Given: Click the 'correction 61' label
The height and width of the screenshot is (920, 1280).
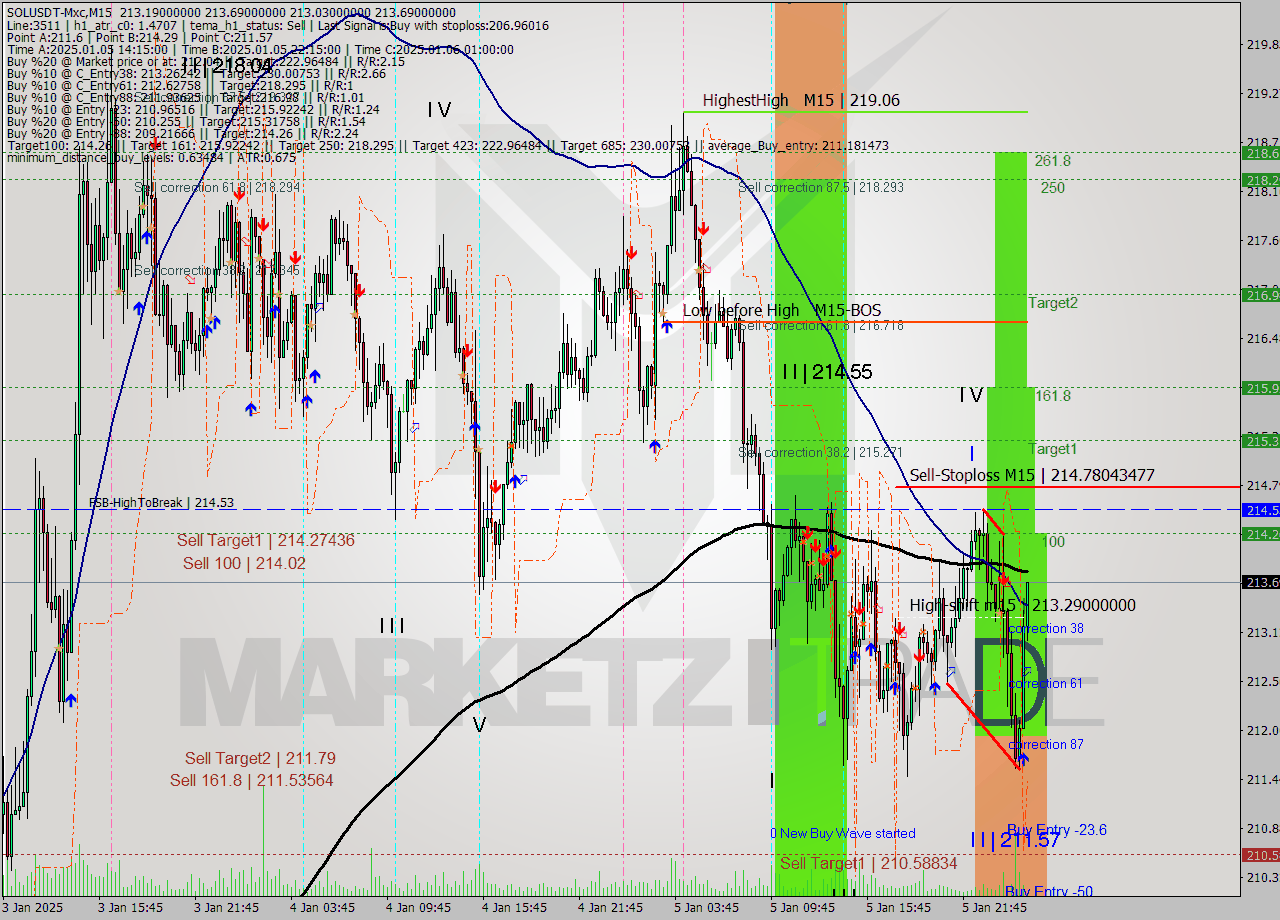Looking at the screenshot, I should coord(1046,683).
